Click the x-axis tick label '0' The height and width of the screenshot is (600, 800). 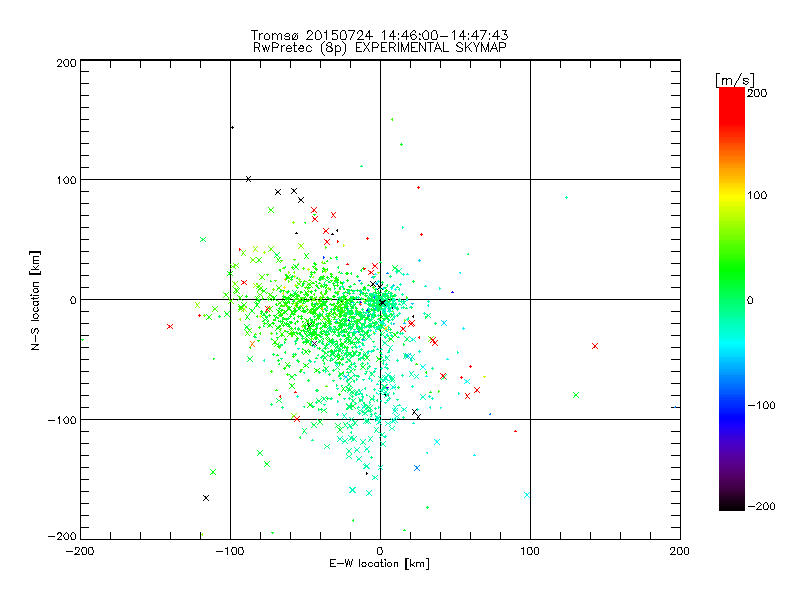pyautogui.click(x=380, y=551)
